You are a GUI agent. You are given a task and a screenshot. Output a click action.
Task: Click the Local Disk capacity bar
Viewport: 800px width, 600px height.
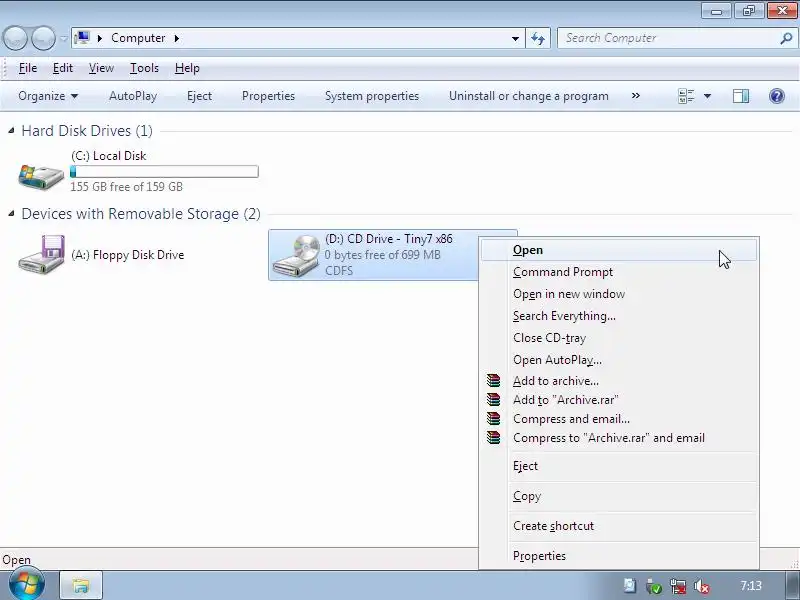tap(164, 171)
